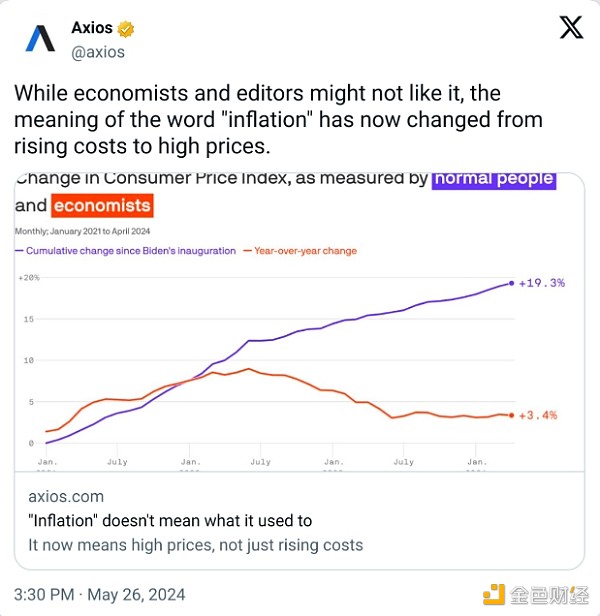Click the +20% y-axis label

click(x=29, y=278)
